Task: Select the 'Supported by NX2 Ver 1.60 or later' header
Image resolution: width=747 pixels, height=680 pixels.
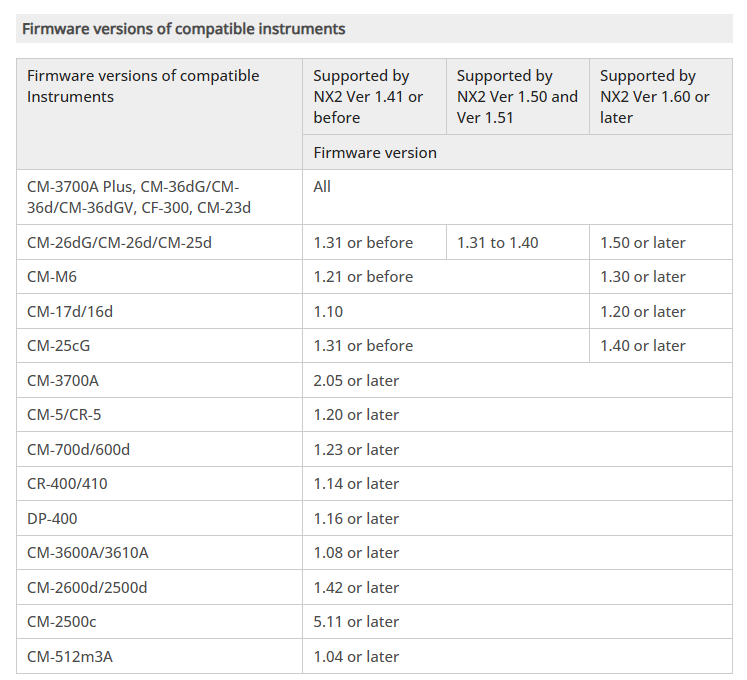Action: click(x=655, y=96)
